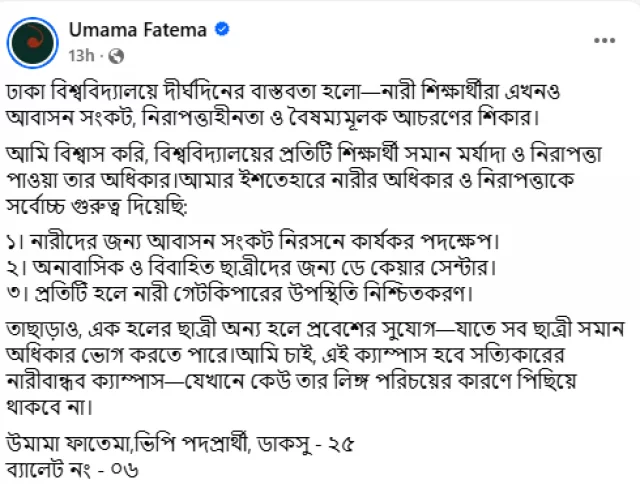Screen dimensions: 640x484
Task: Click the line beginning পাওয়া তার অধিকার
Action: click(x=290, y=180)
